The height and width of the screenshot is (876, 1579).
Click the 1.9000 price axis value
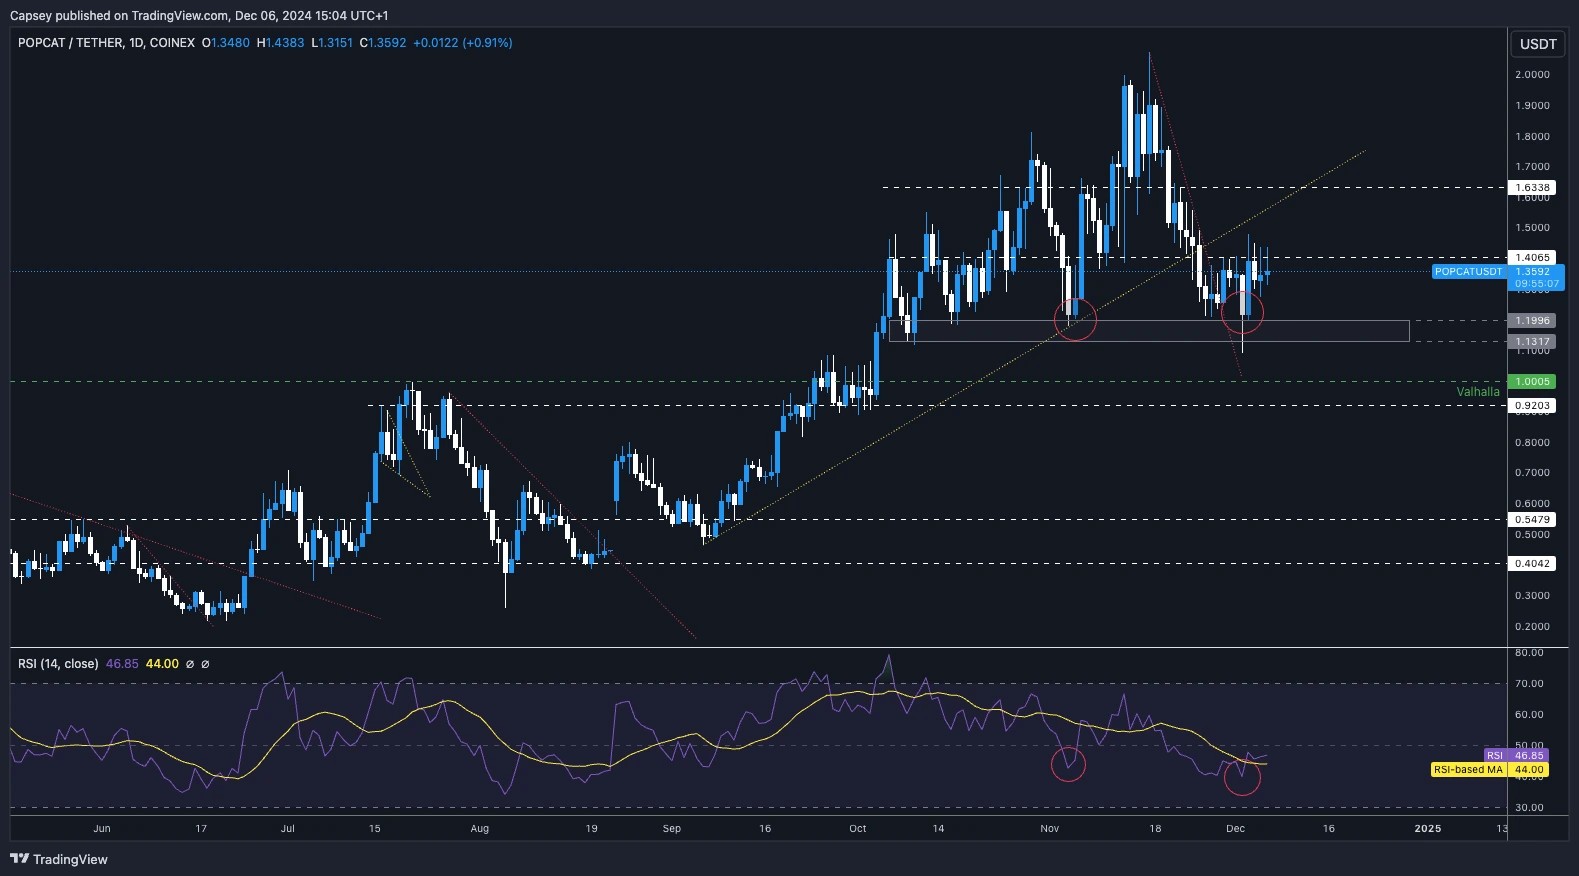1533,106
